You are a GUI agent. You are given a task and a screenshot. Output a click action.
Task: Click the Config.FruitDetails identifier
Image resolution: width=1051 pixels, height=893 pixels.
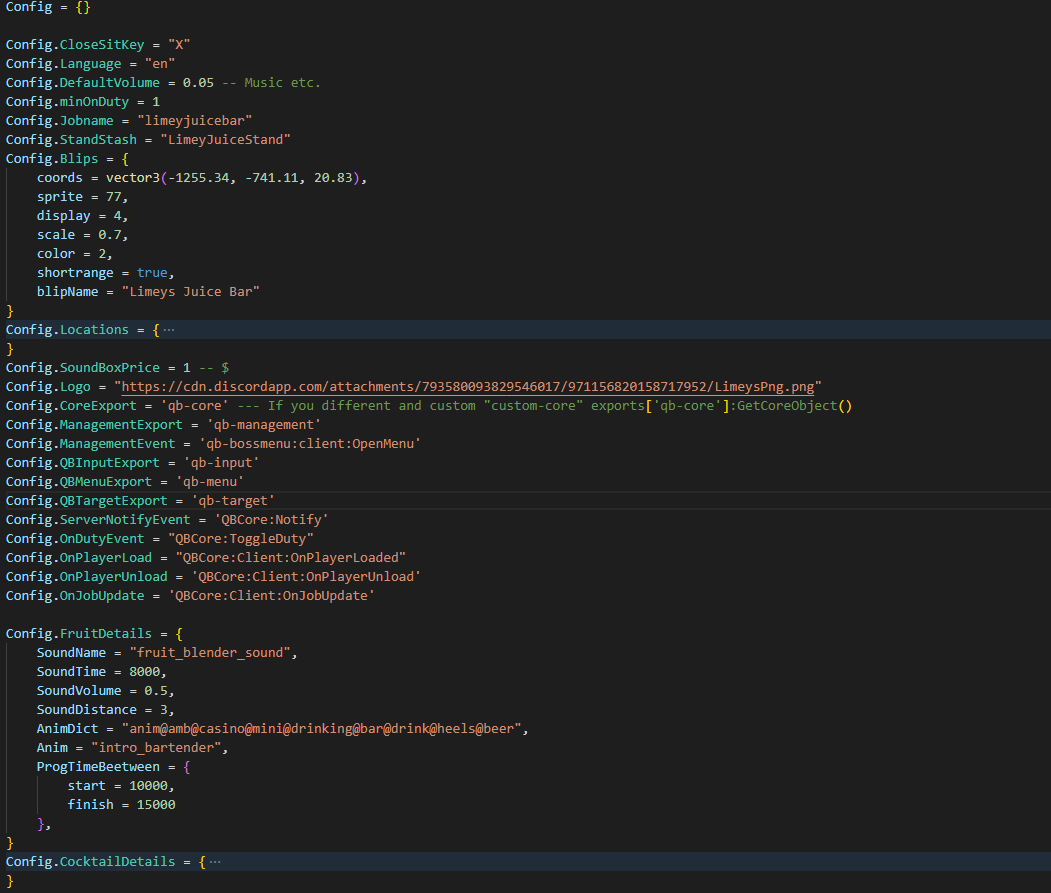79,634
